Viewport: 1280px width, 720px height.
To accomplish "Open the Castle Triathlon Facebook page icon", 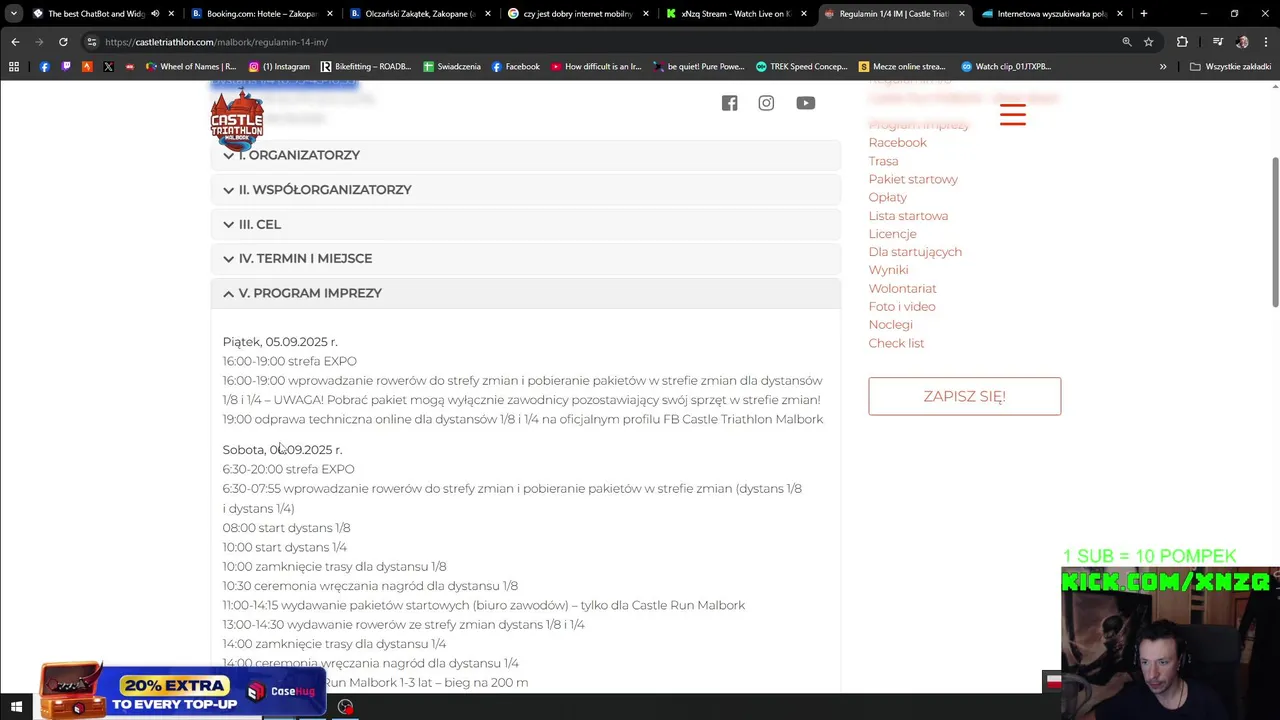I will point(730,103).
